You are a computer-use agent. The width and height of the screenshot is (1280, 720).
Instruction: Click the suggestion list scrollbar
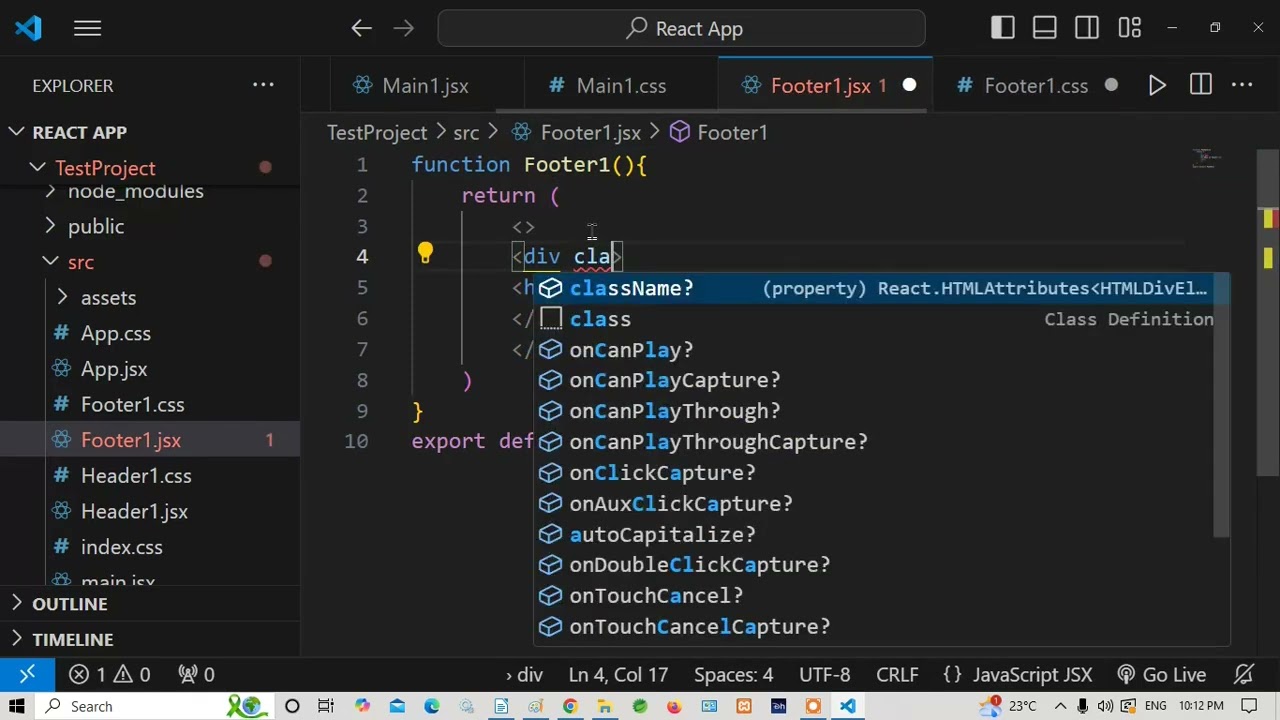(x=1222, y=405)
